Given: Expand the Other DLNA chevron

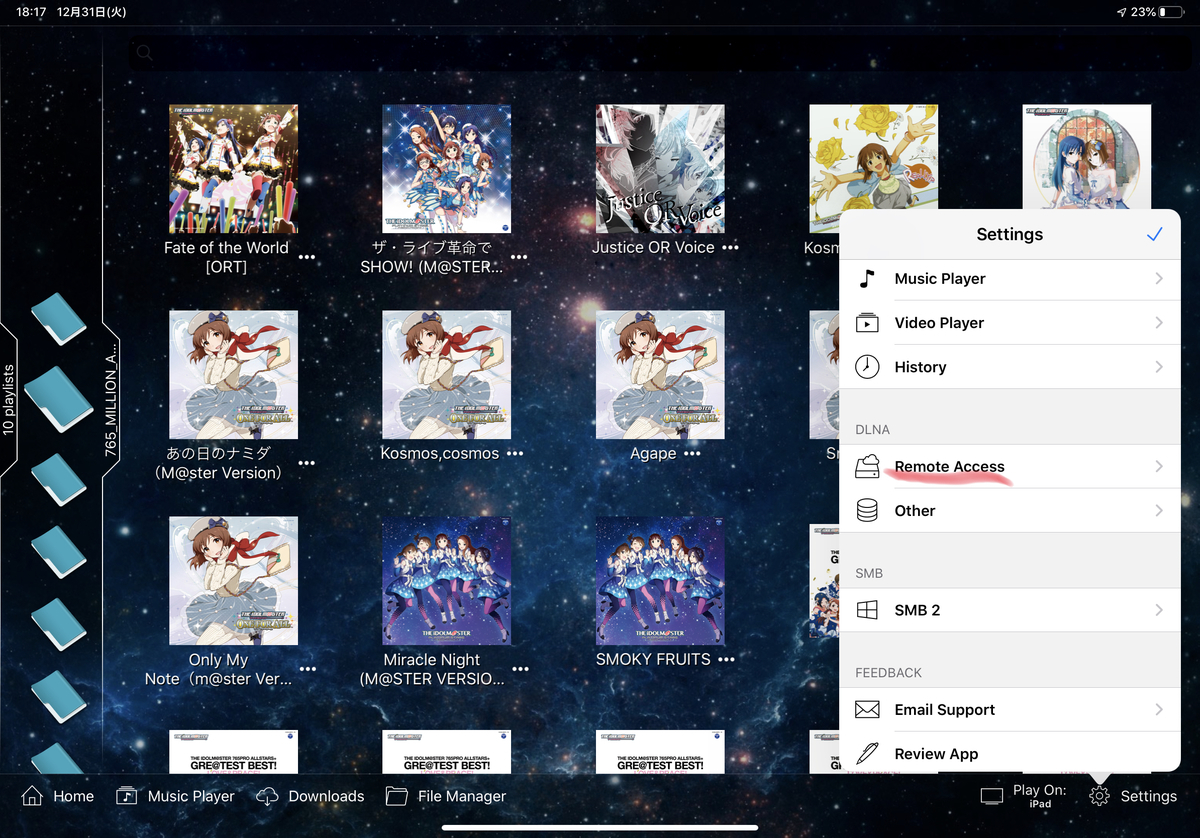Looking at the screenshot, I should coord(1159,510).
